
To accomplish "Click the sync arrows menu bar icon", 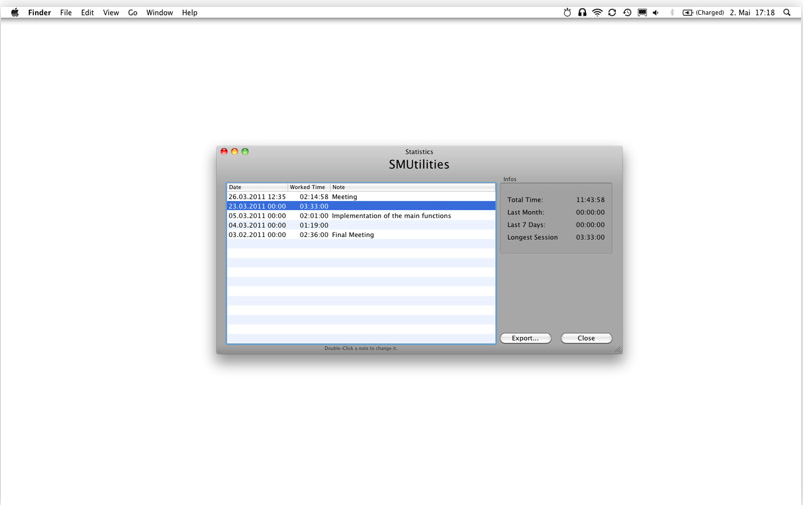I will point(612,12).
